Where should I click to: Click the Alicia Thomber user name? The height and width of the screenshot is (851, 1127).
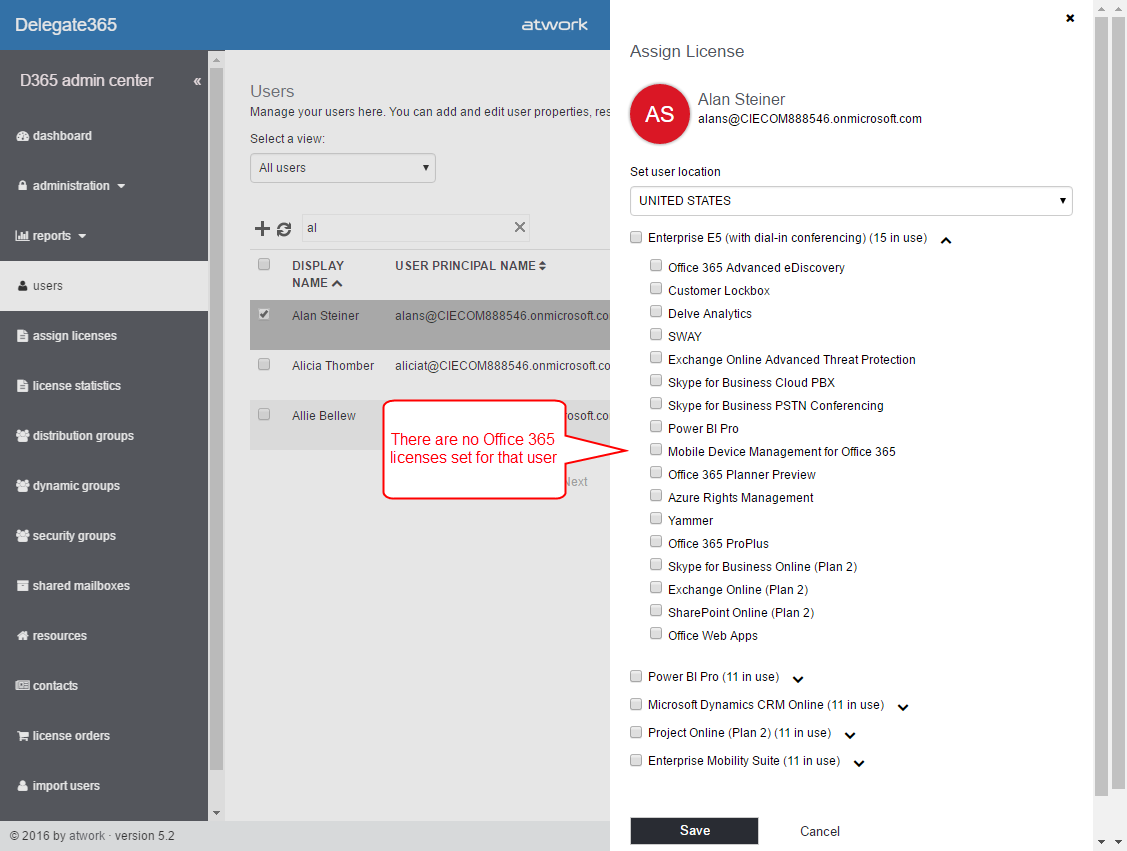[x=333, y=366]
